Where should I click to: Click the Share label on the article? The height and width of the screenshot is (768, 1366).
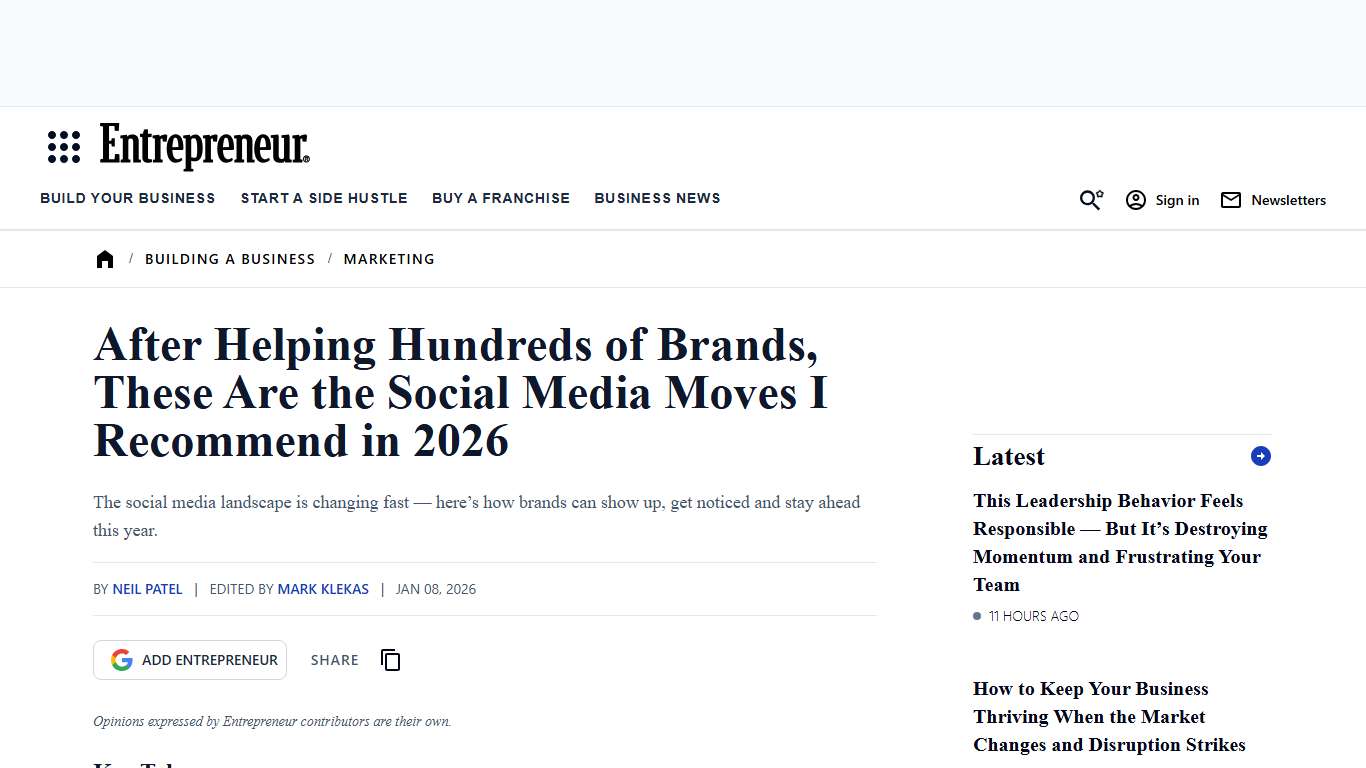tap(334, 660)
